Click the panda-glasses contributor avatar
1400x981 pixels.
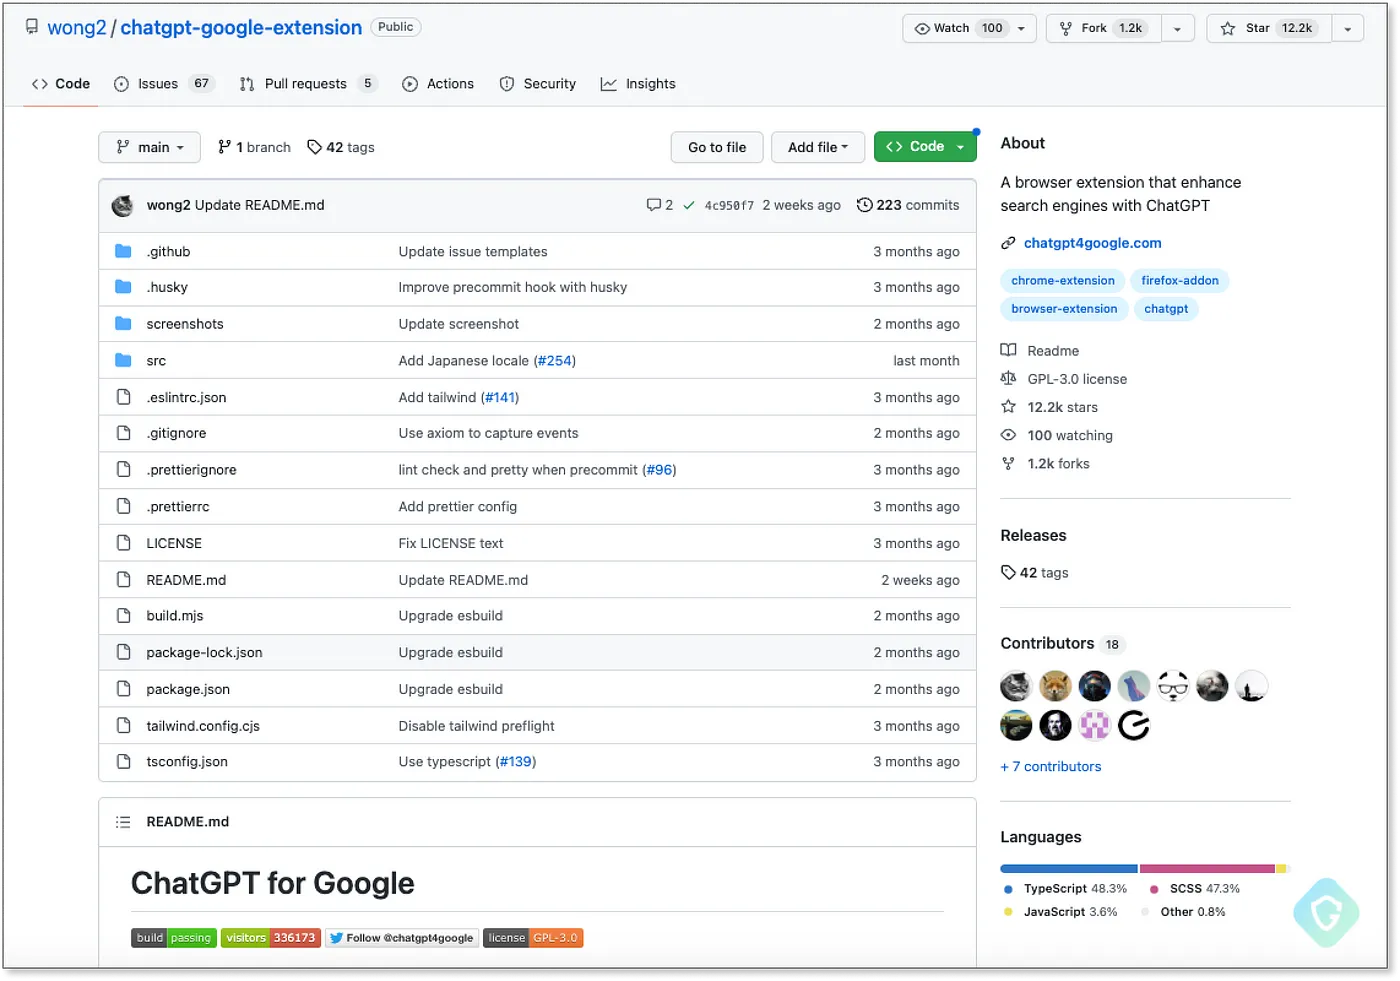(x=1173, y=686)
